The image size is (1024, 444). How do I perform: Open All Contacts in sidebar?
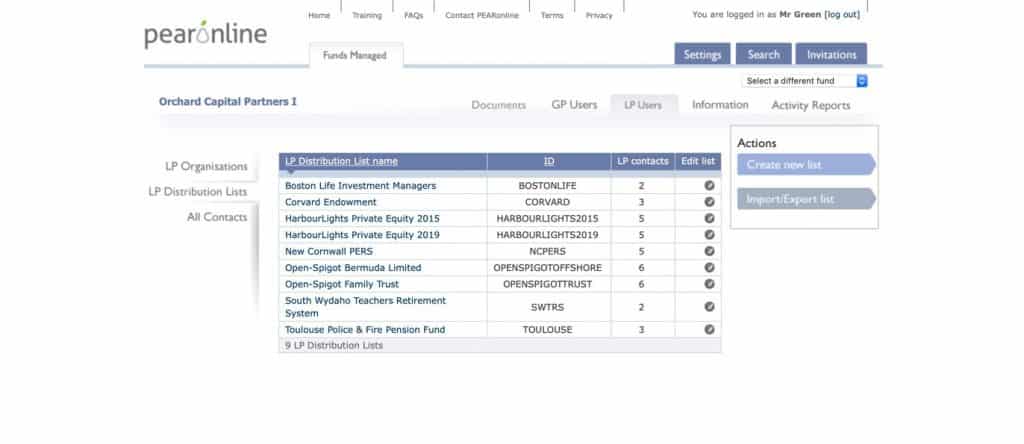click(217, 217)
